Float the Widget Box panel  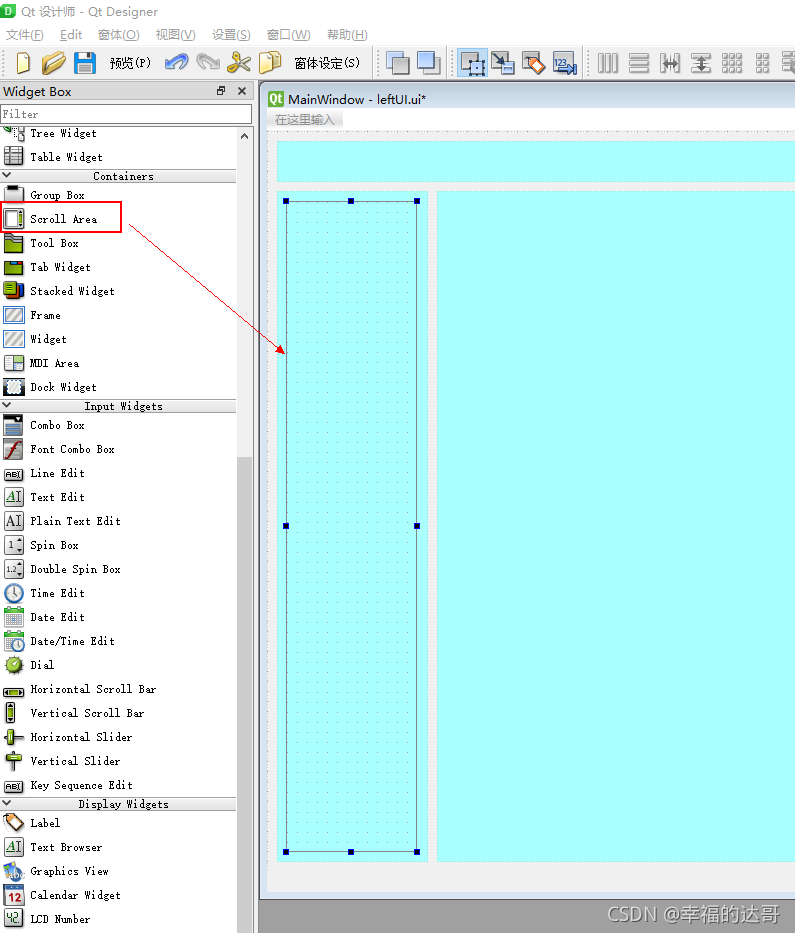click(x=221, y=91)
